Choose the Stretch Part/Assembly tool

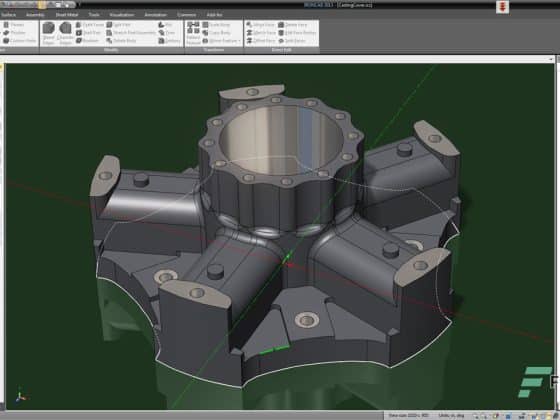click(x=131, y=32)
